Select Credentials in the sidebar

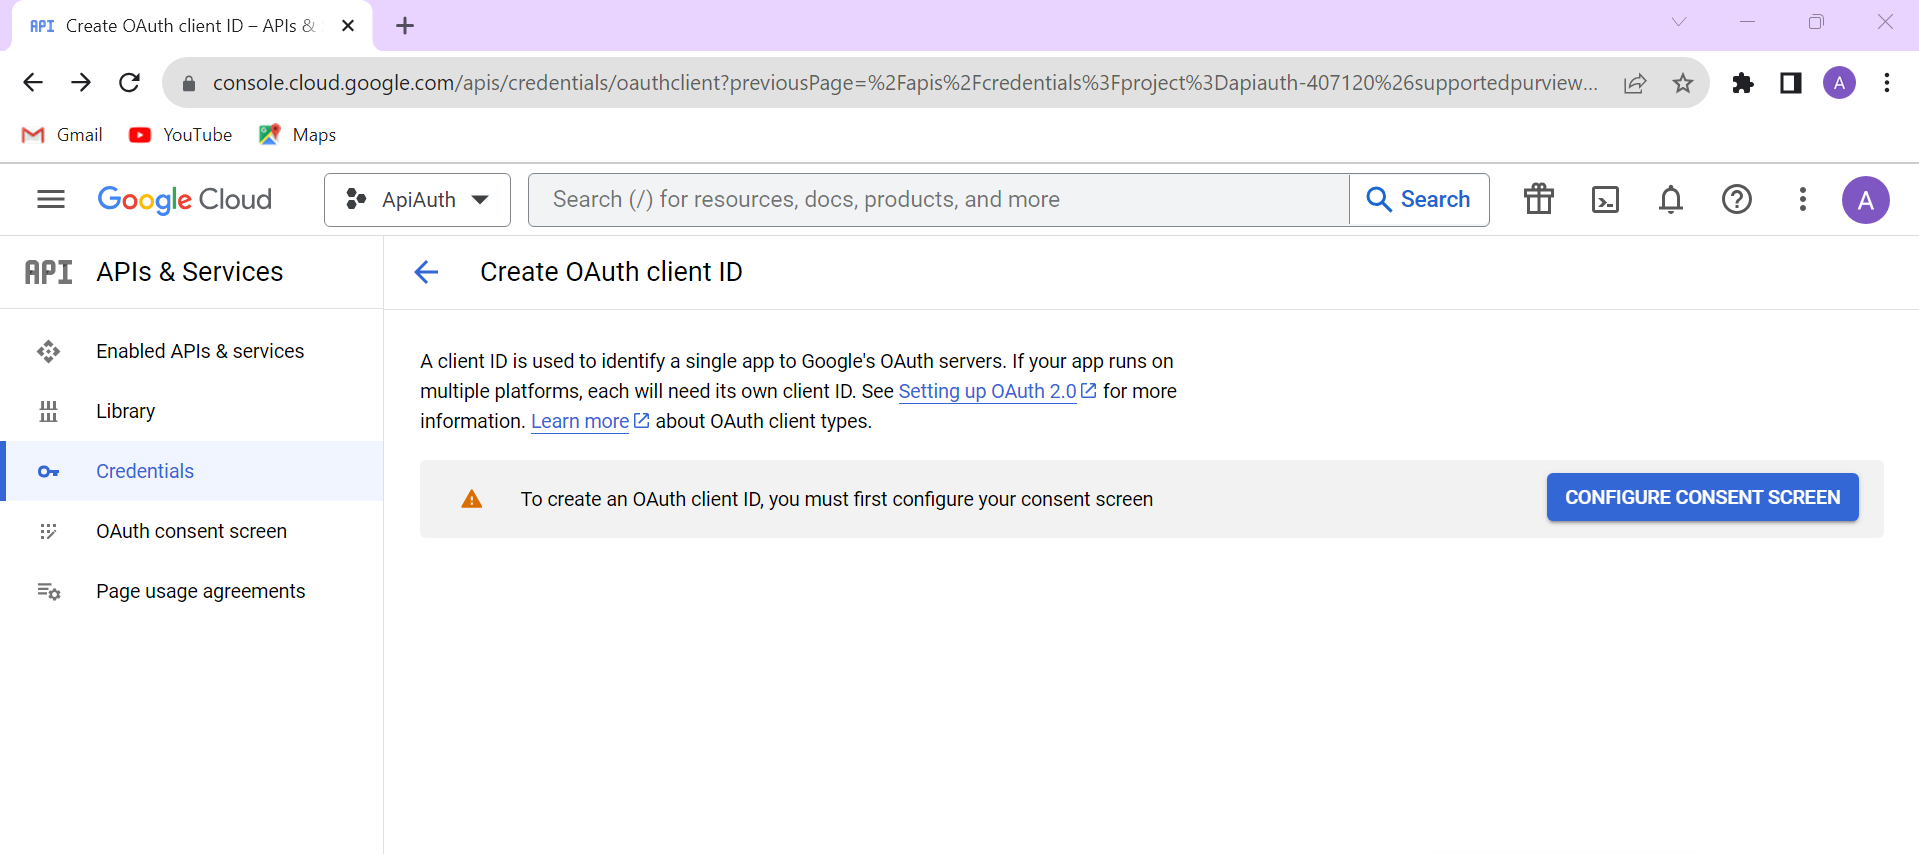coord(192,471)
